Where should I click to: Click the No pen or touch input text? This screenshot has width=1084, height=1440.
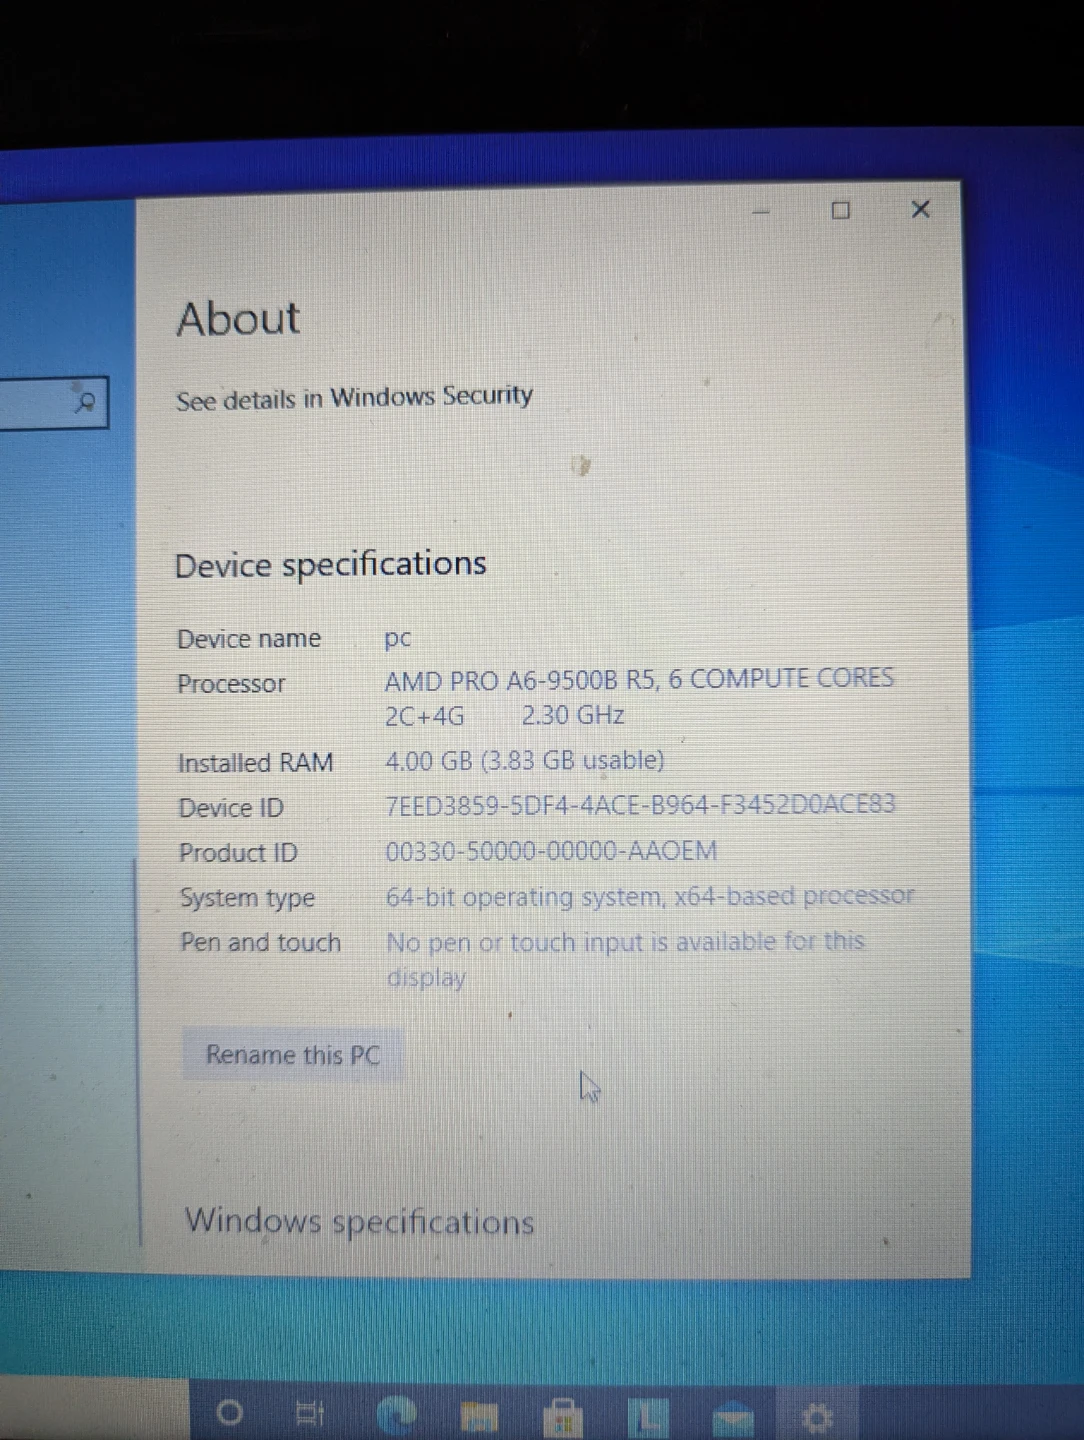click(625, 958)
